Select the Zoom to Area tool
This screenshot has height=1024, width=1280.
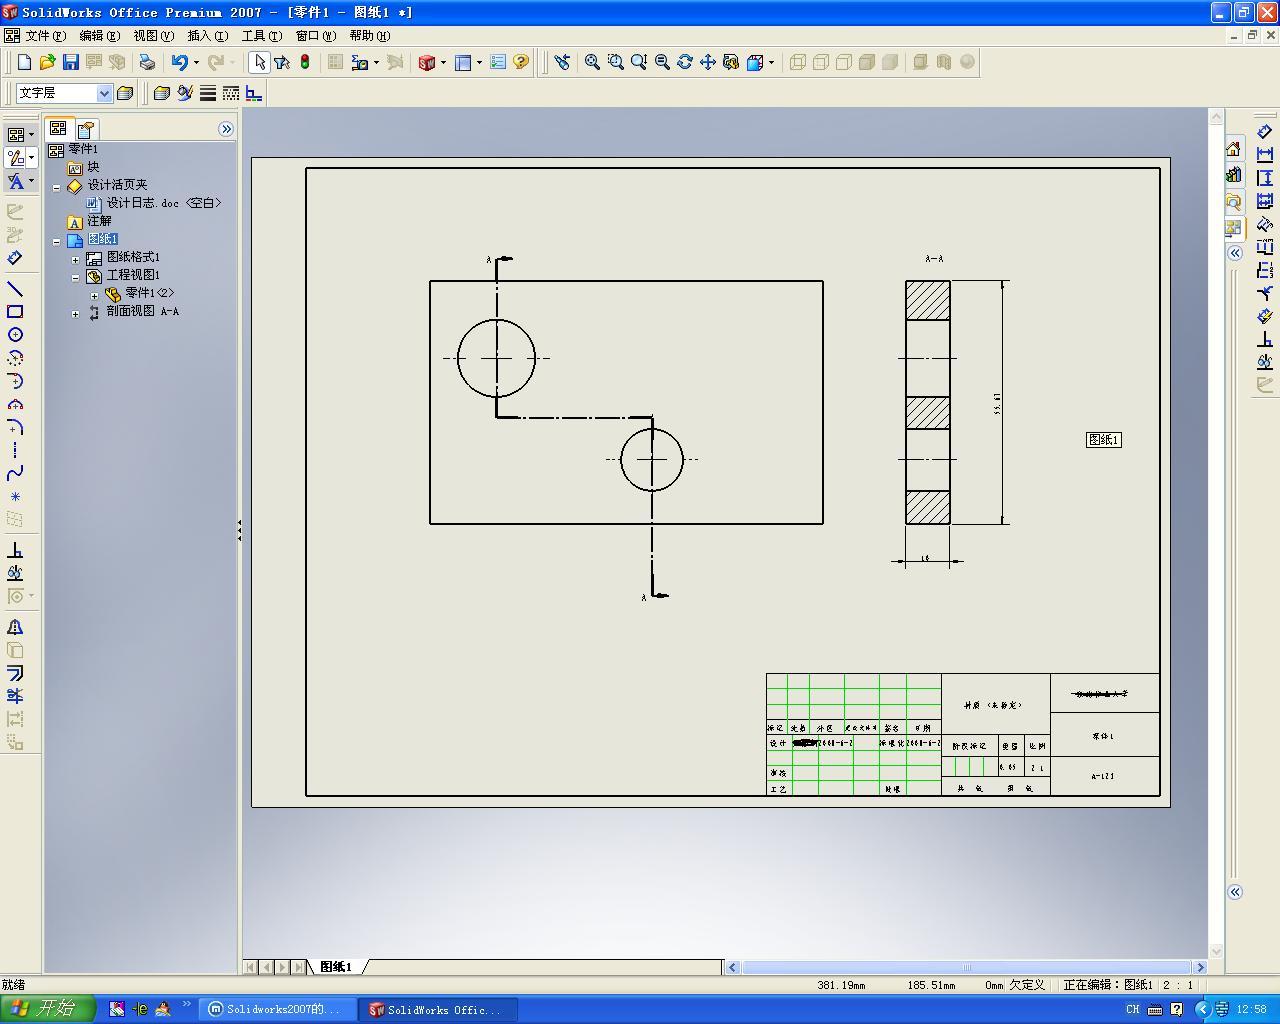tap(615, 62)
